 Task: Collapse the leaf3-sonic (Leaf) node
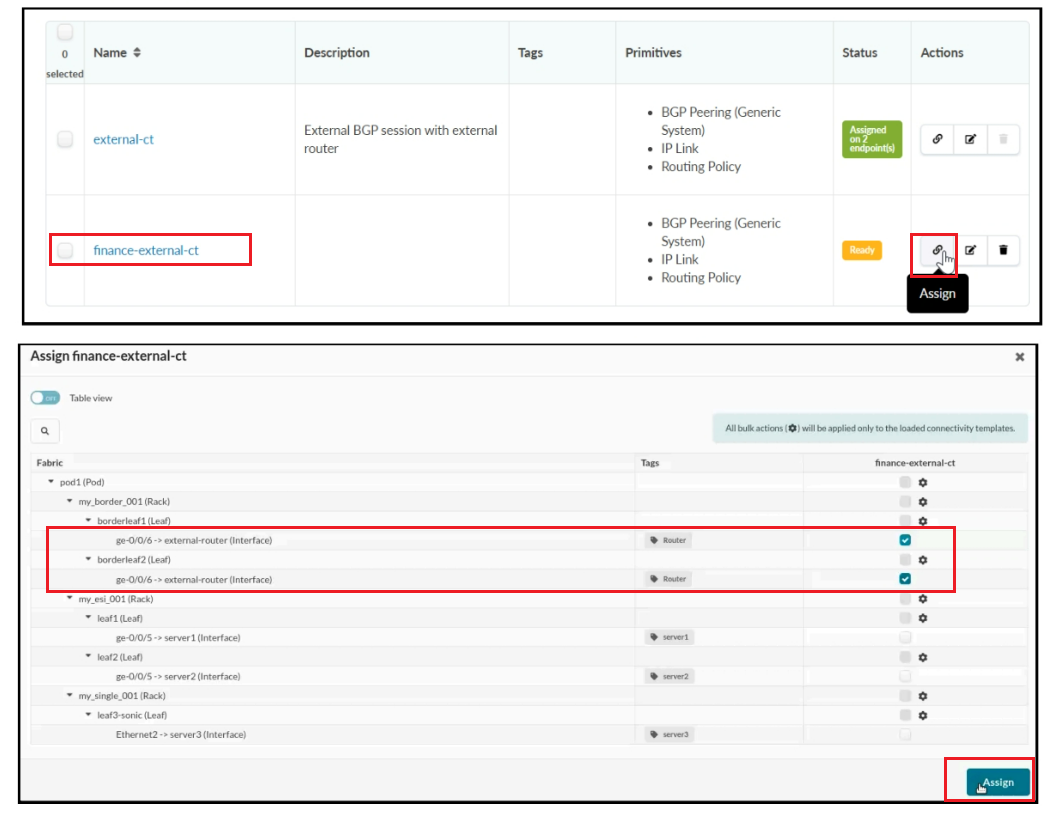(88, 715)
